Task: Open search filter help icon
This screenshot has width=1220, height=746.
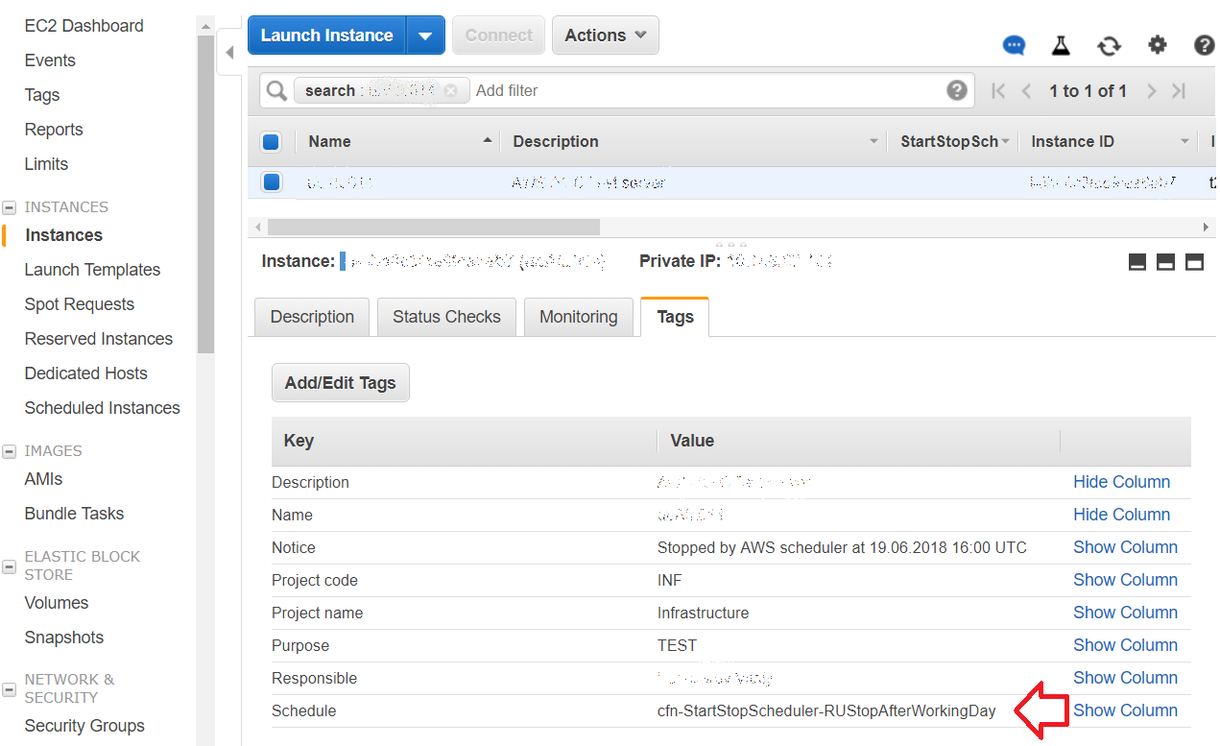Action: point(957,90)
